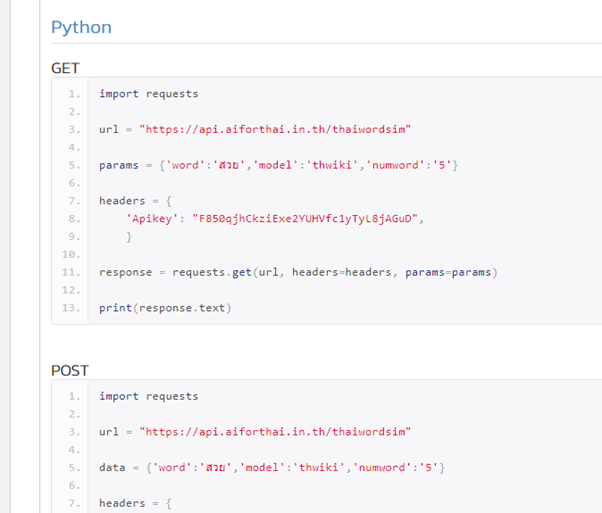Click the thaiwordsim URL string in the POST code
The height and width of the screenshot is (513, 602).
click(x=275, y=432)
